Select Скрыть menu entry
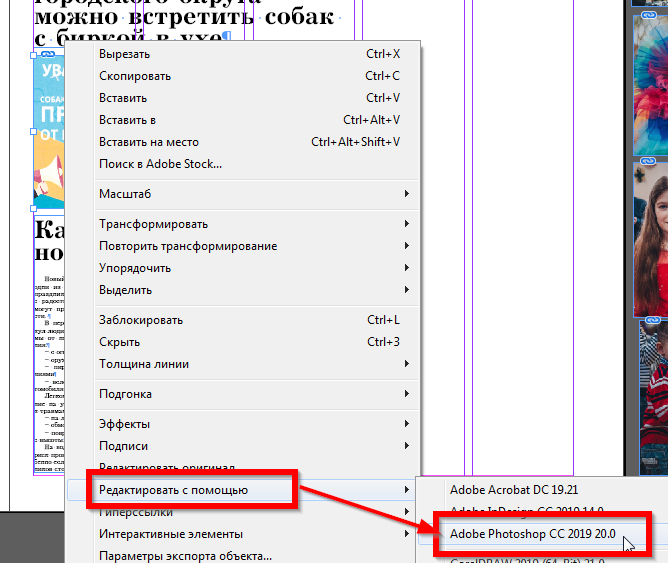 click(x=243, y=342)
